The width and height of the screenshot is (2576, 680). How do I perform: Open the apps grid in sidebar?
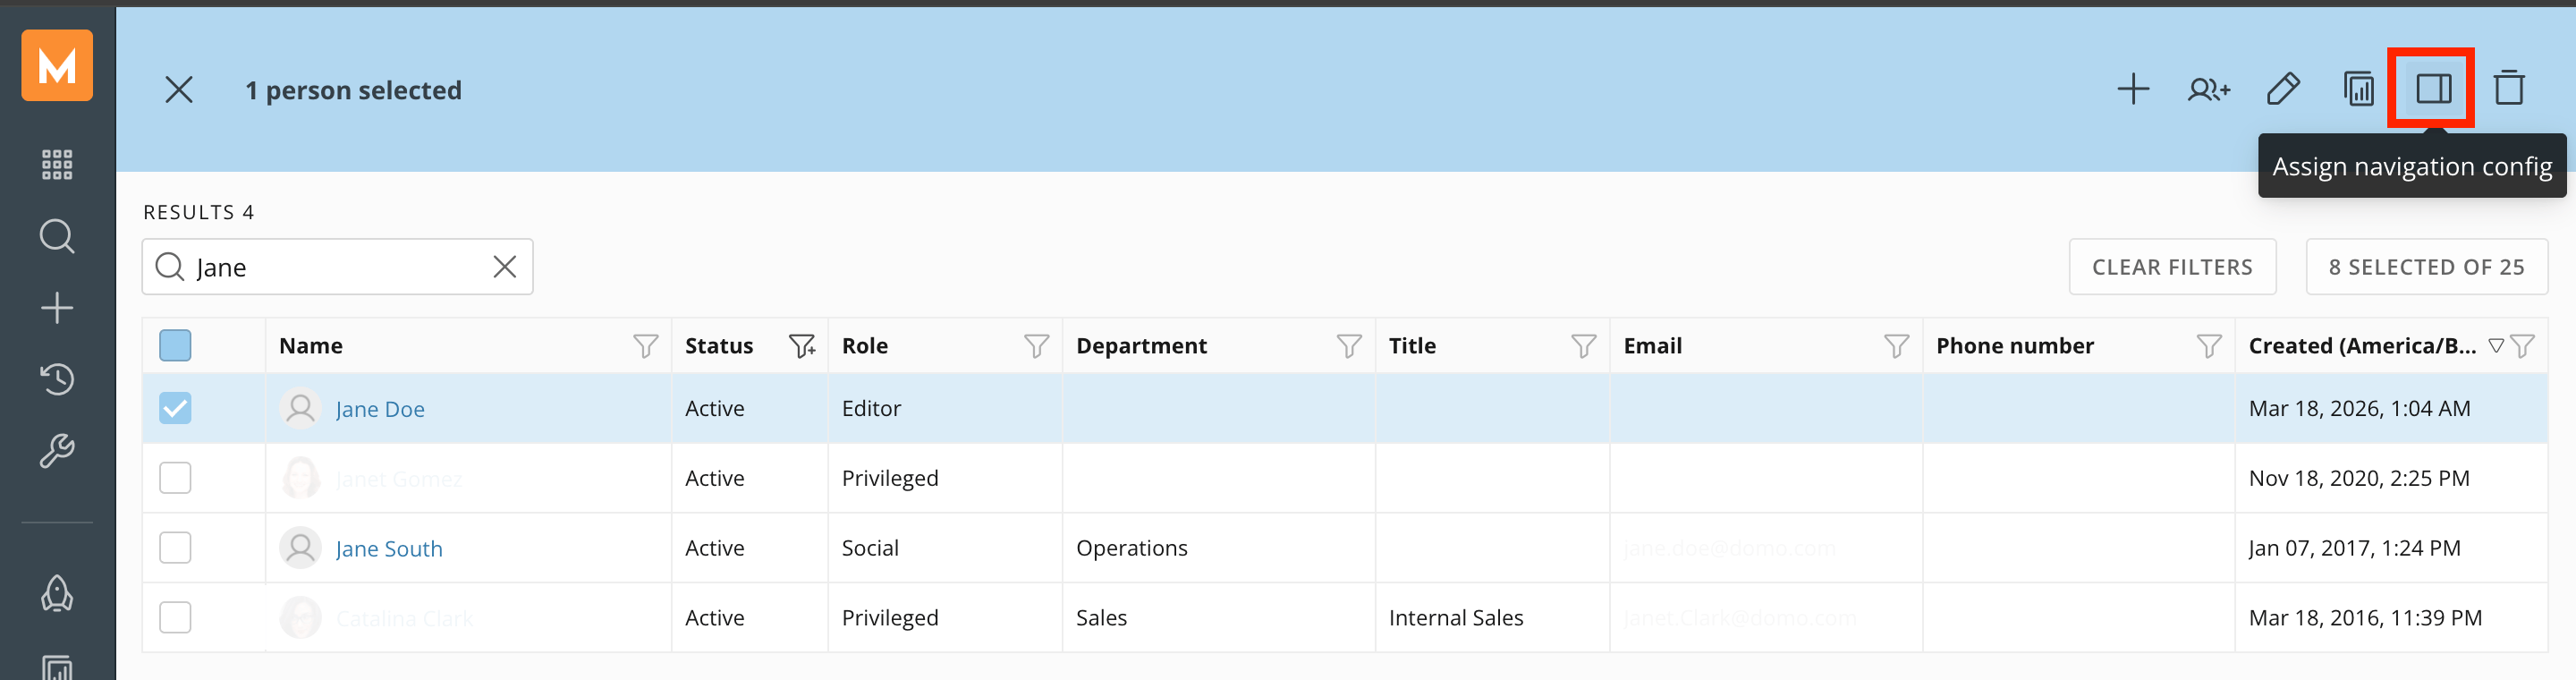[x=57, y=164]
